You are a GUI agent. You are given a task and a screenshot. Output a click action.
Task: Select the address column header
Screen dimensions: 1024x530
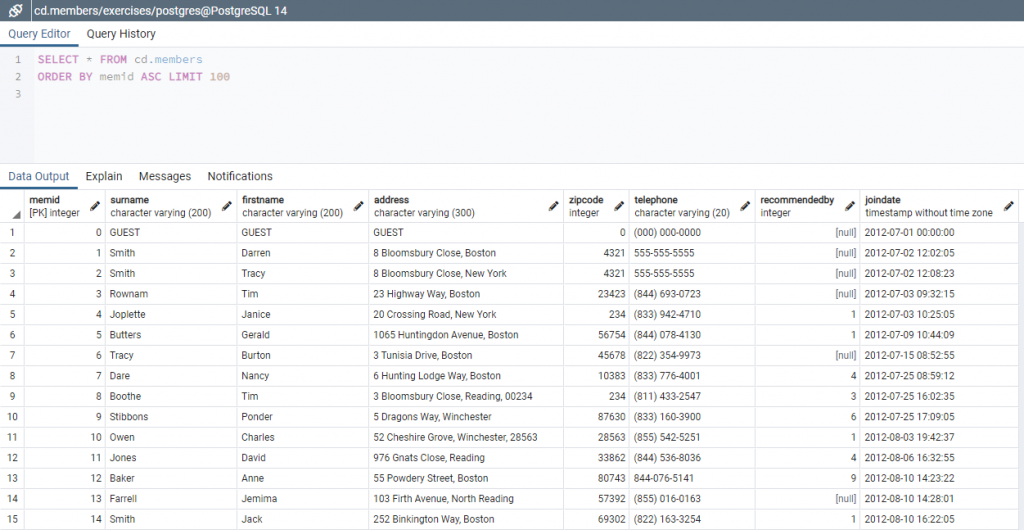pyautogui.click(x=466, y=206)
